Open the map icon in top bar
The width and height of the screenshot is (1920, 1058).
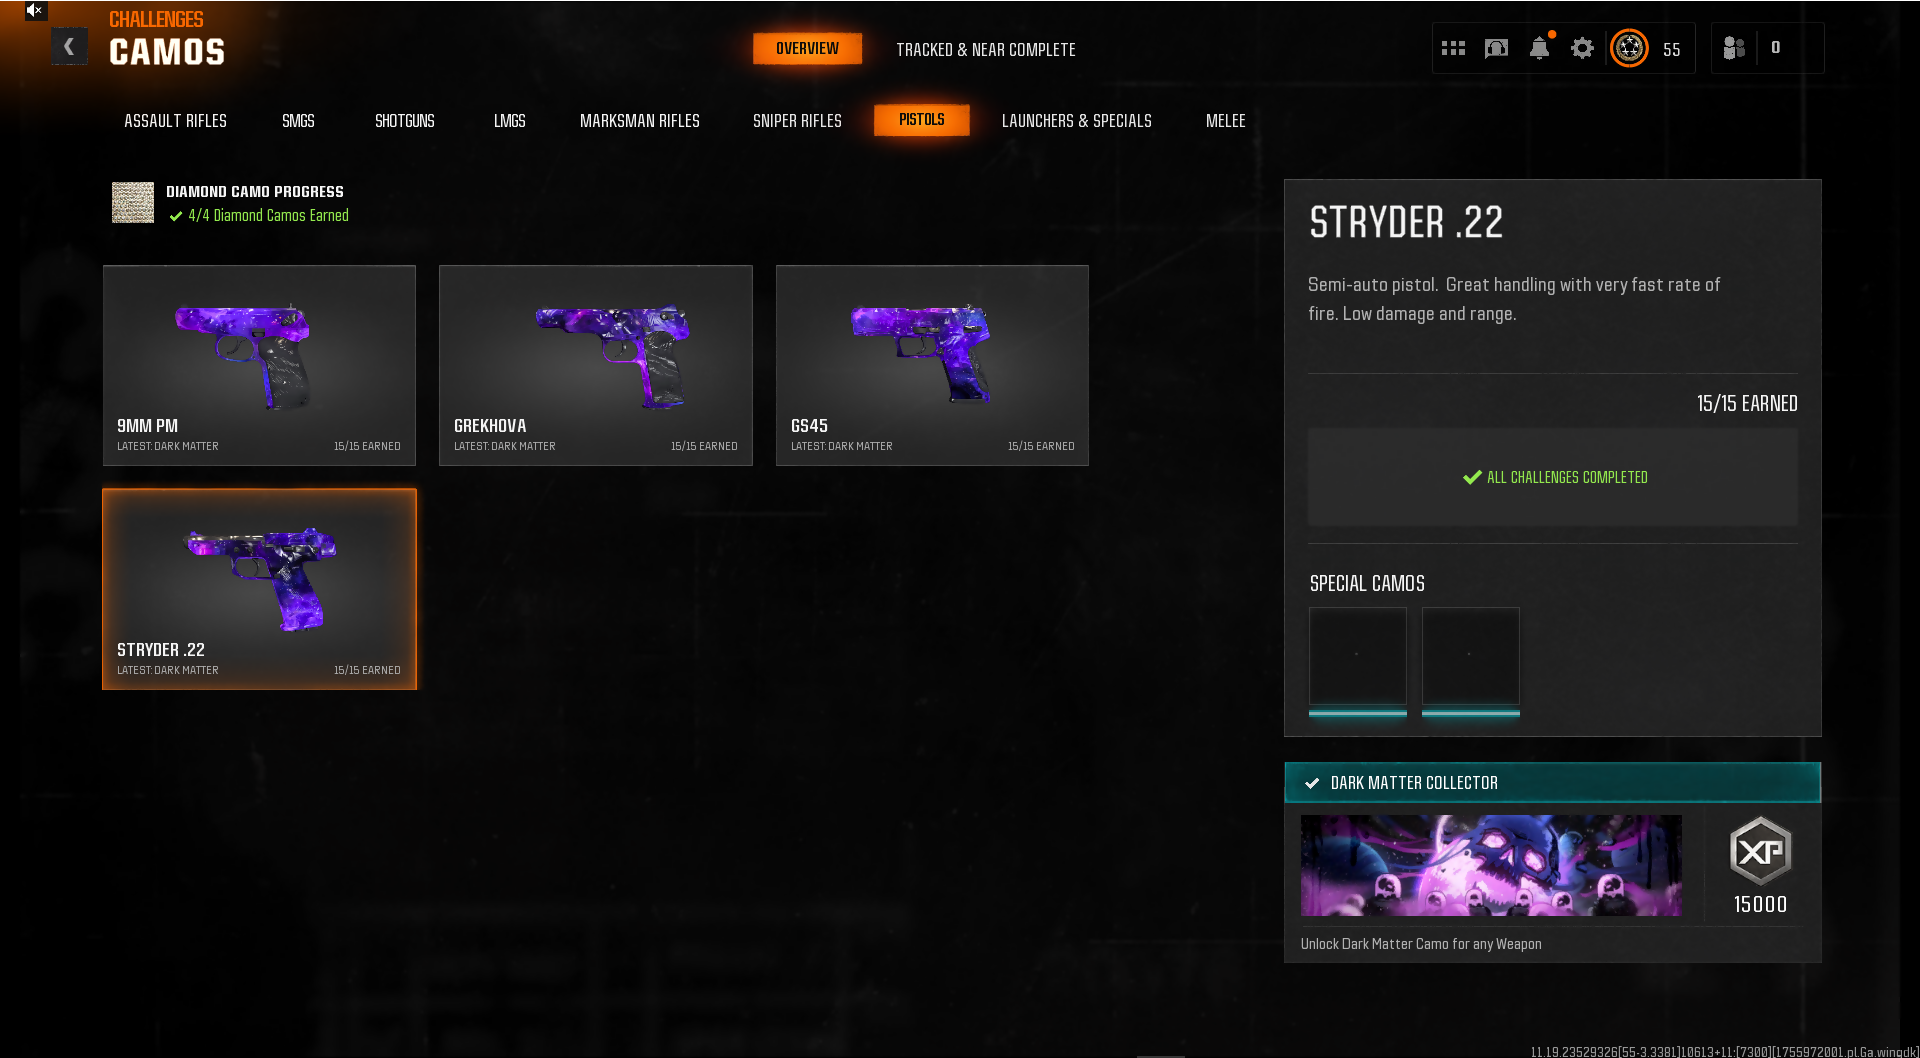[1496, 48]
